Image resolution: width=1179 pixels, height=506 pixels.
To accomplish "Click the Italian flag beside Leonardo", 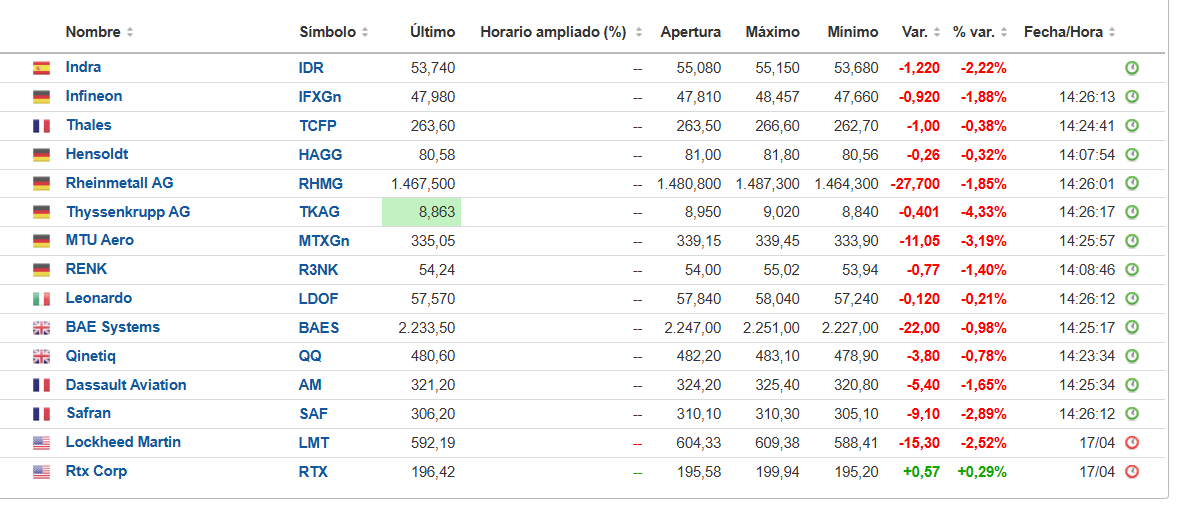I will pyautogui.click(x=41, y=299).
